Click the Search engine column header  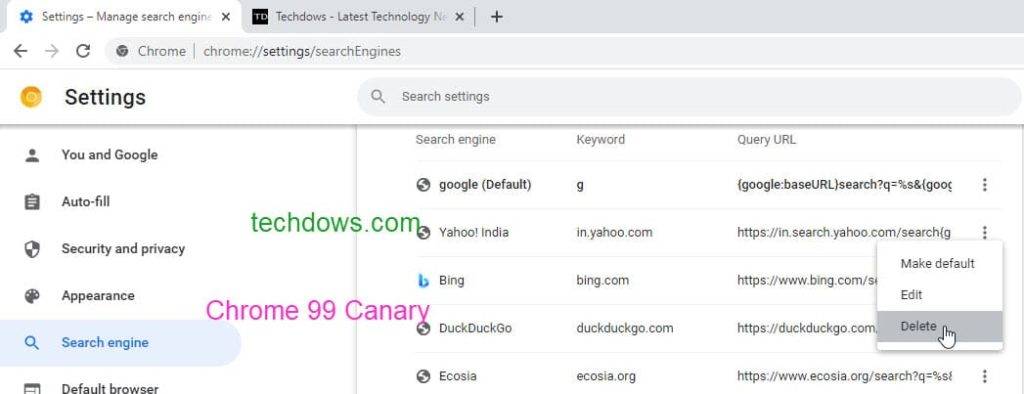pyautogui.click(x=455, y=139)
